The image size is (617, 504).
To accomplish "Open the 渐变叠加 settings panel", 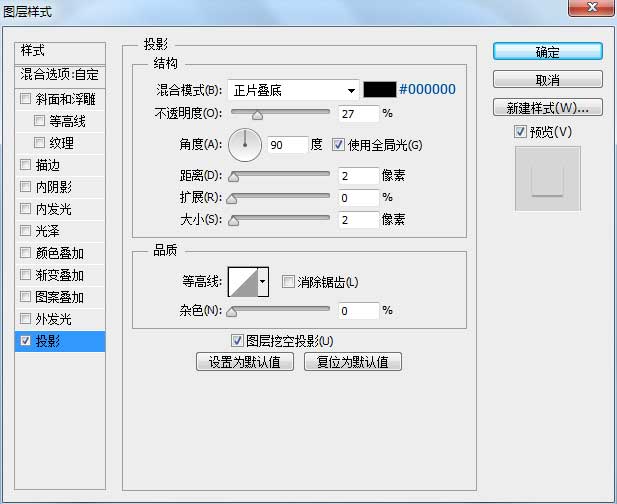I will pyautogui.click(x=59, y=275).
